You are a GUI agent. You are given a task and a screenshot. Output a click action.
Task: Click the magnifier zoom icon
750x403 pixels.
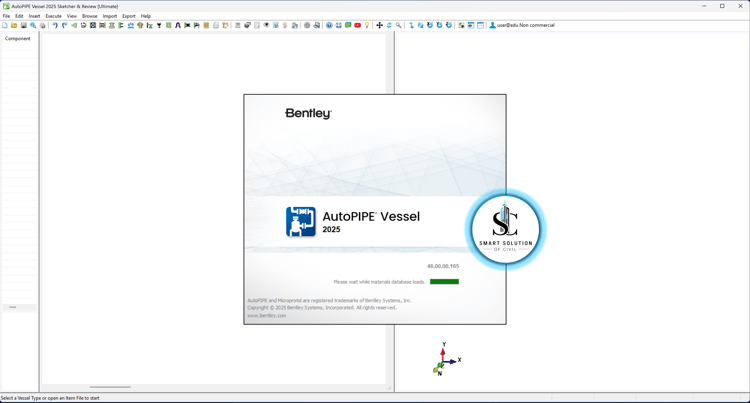[x=398, y=25]
